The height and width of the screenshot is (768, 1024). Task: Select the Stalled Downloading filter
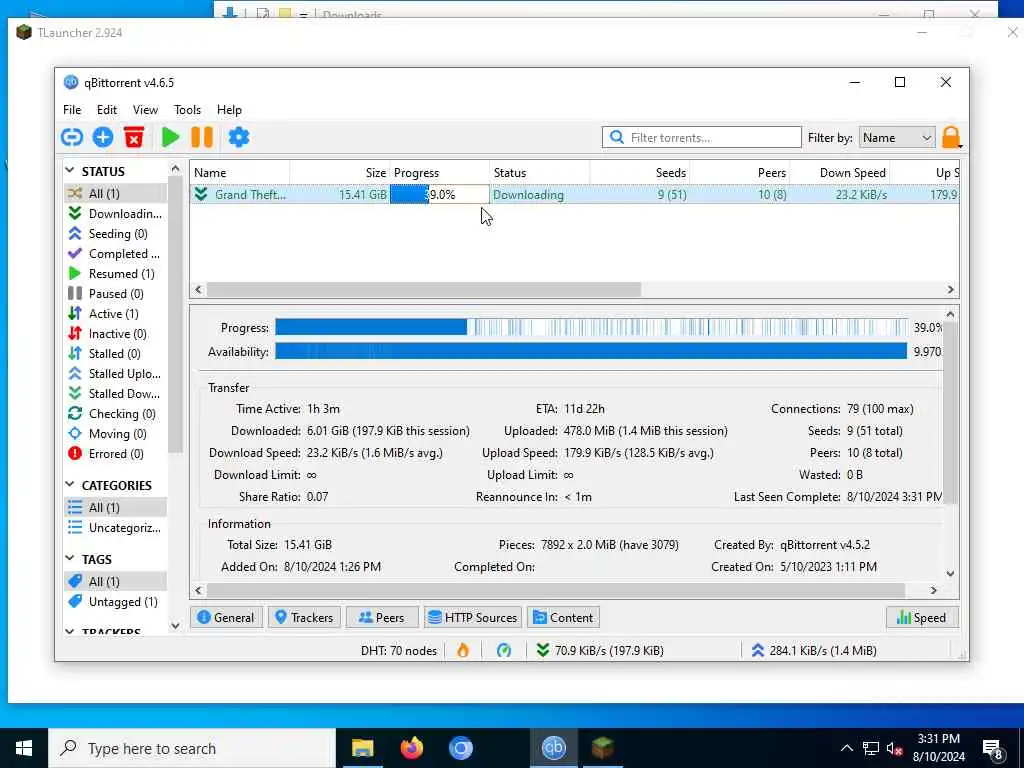coord(116,394)
